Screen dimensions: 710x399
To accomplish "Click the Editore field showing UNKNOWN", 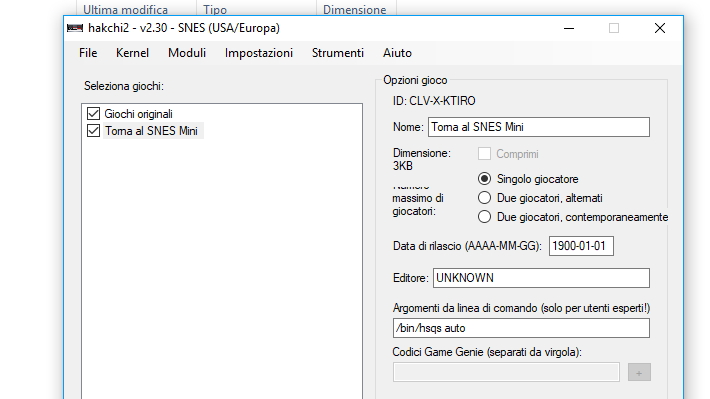I will pos(541,278).
